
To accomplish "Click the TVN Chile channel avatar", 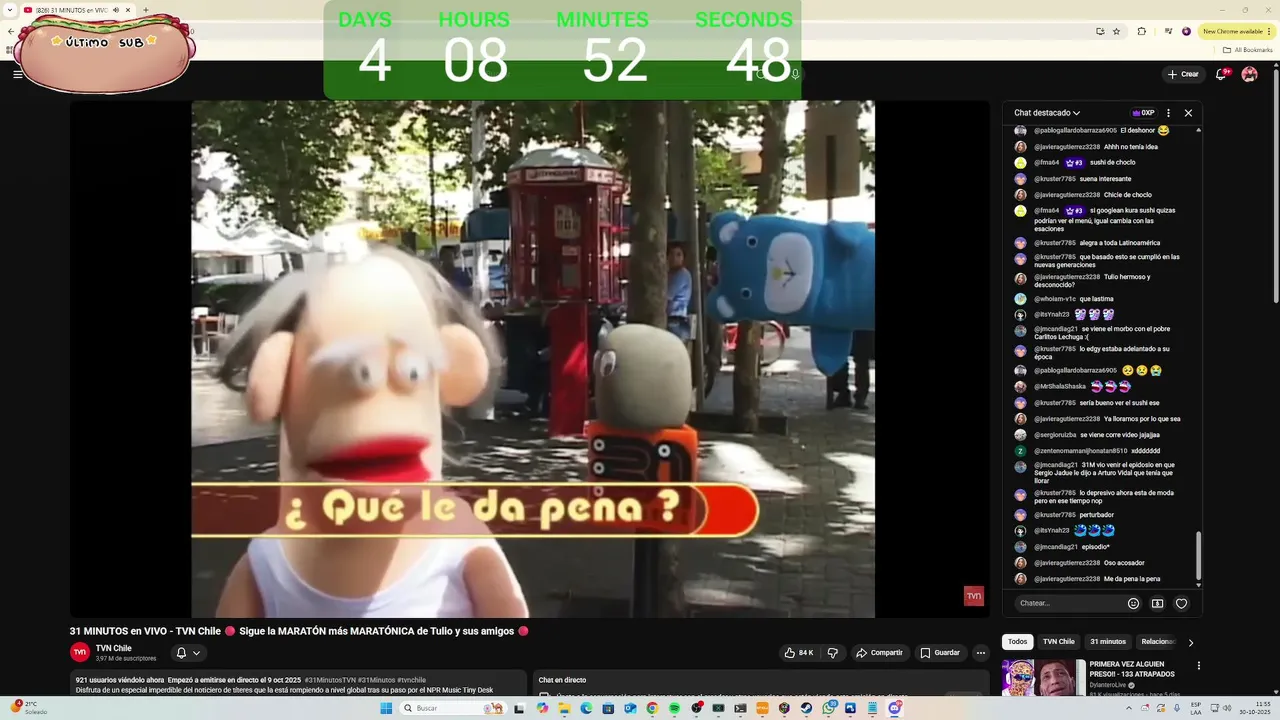I will pos(80,652).
